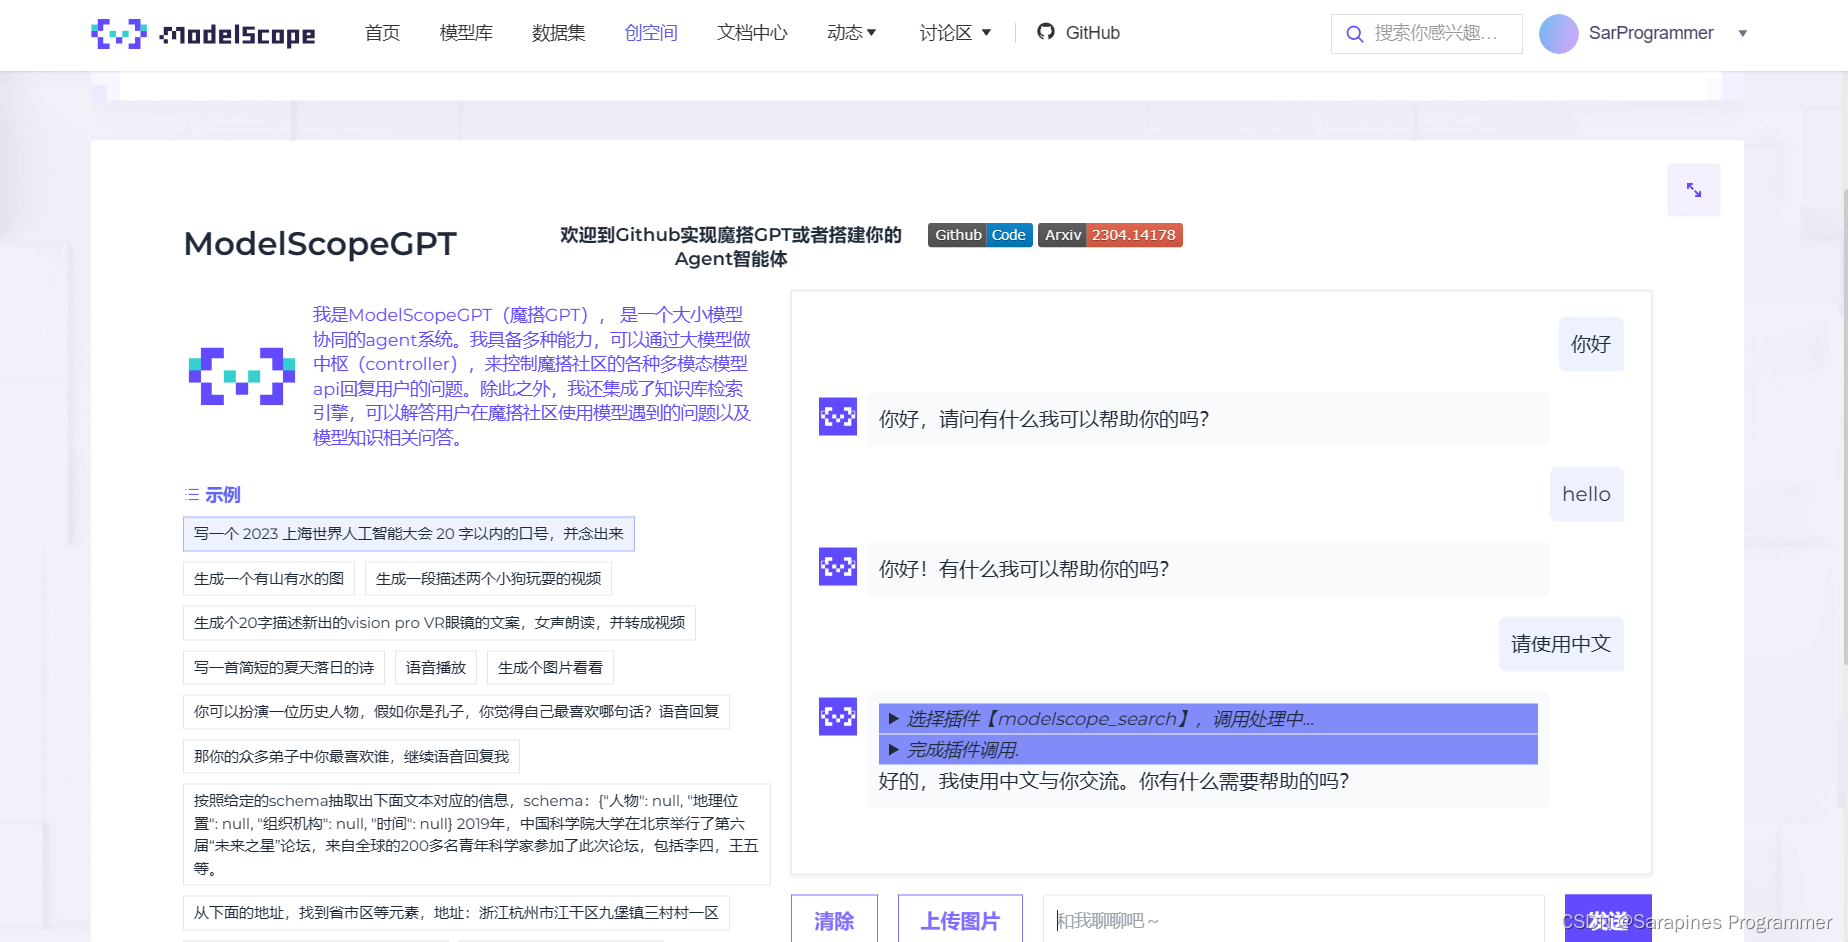The height and width of the screenshot is (942, 1848).
Task: Open the 讨论区 dropdown menu
Action: tap(954, 32)
